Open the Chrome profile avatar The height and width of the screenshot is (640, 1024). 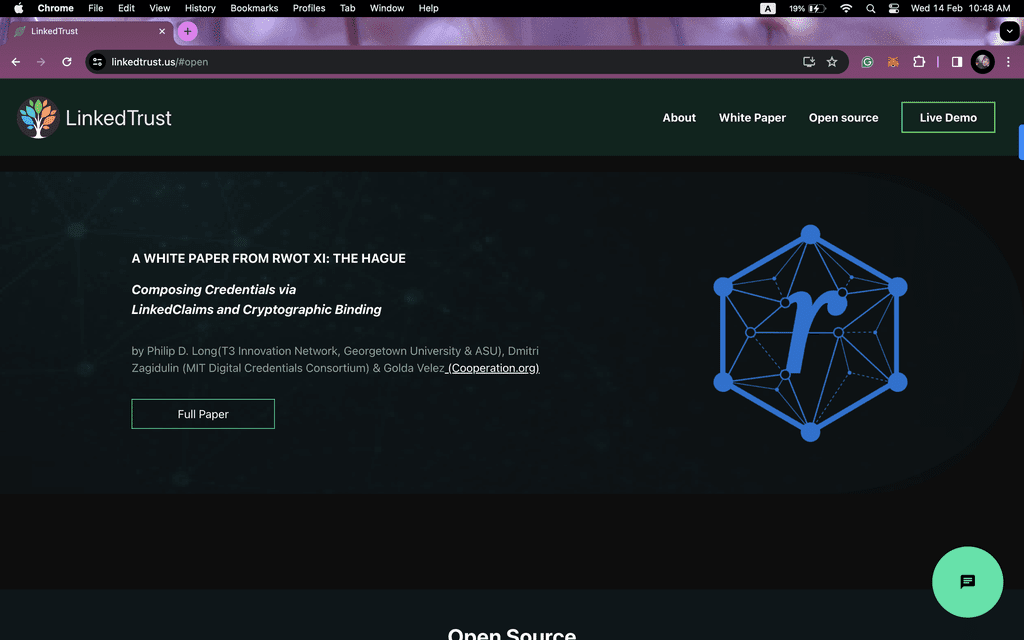click(x=982, y=62)
